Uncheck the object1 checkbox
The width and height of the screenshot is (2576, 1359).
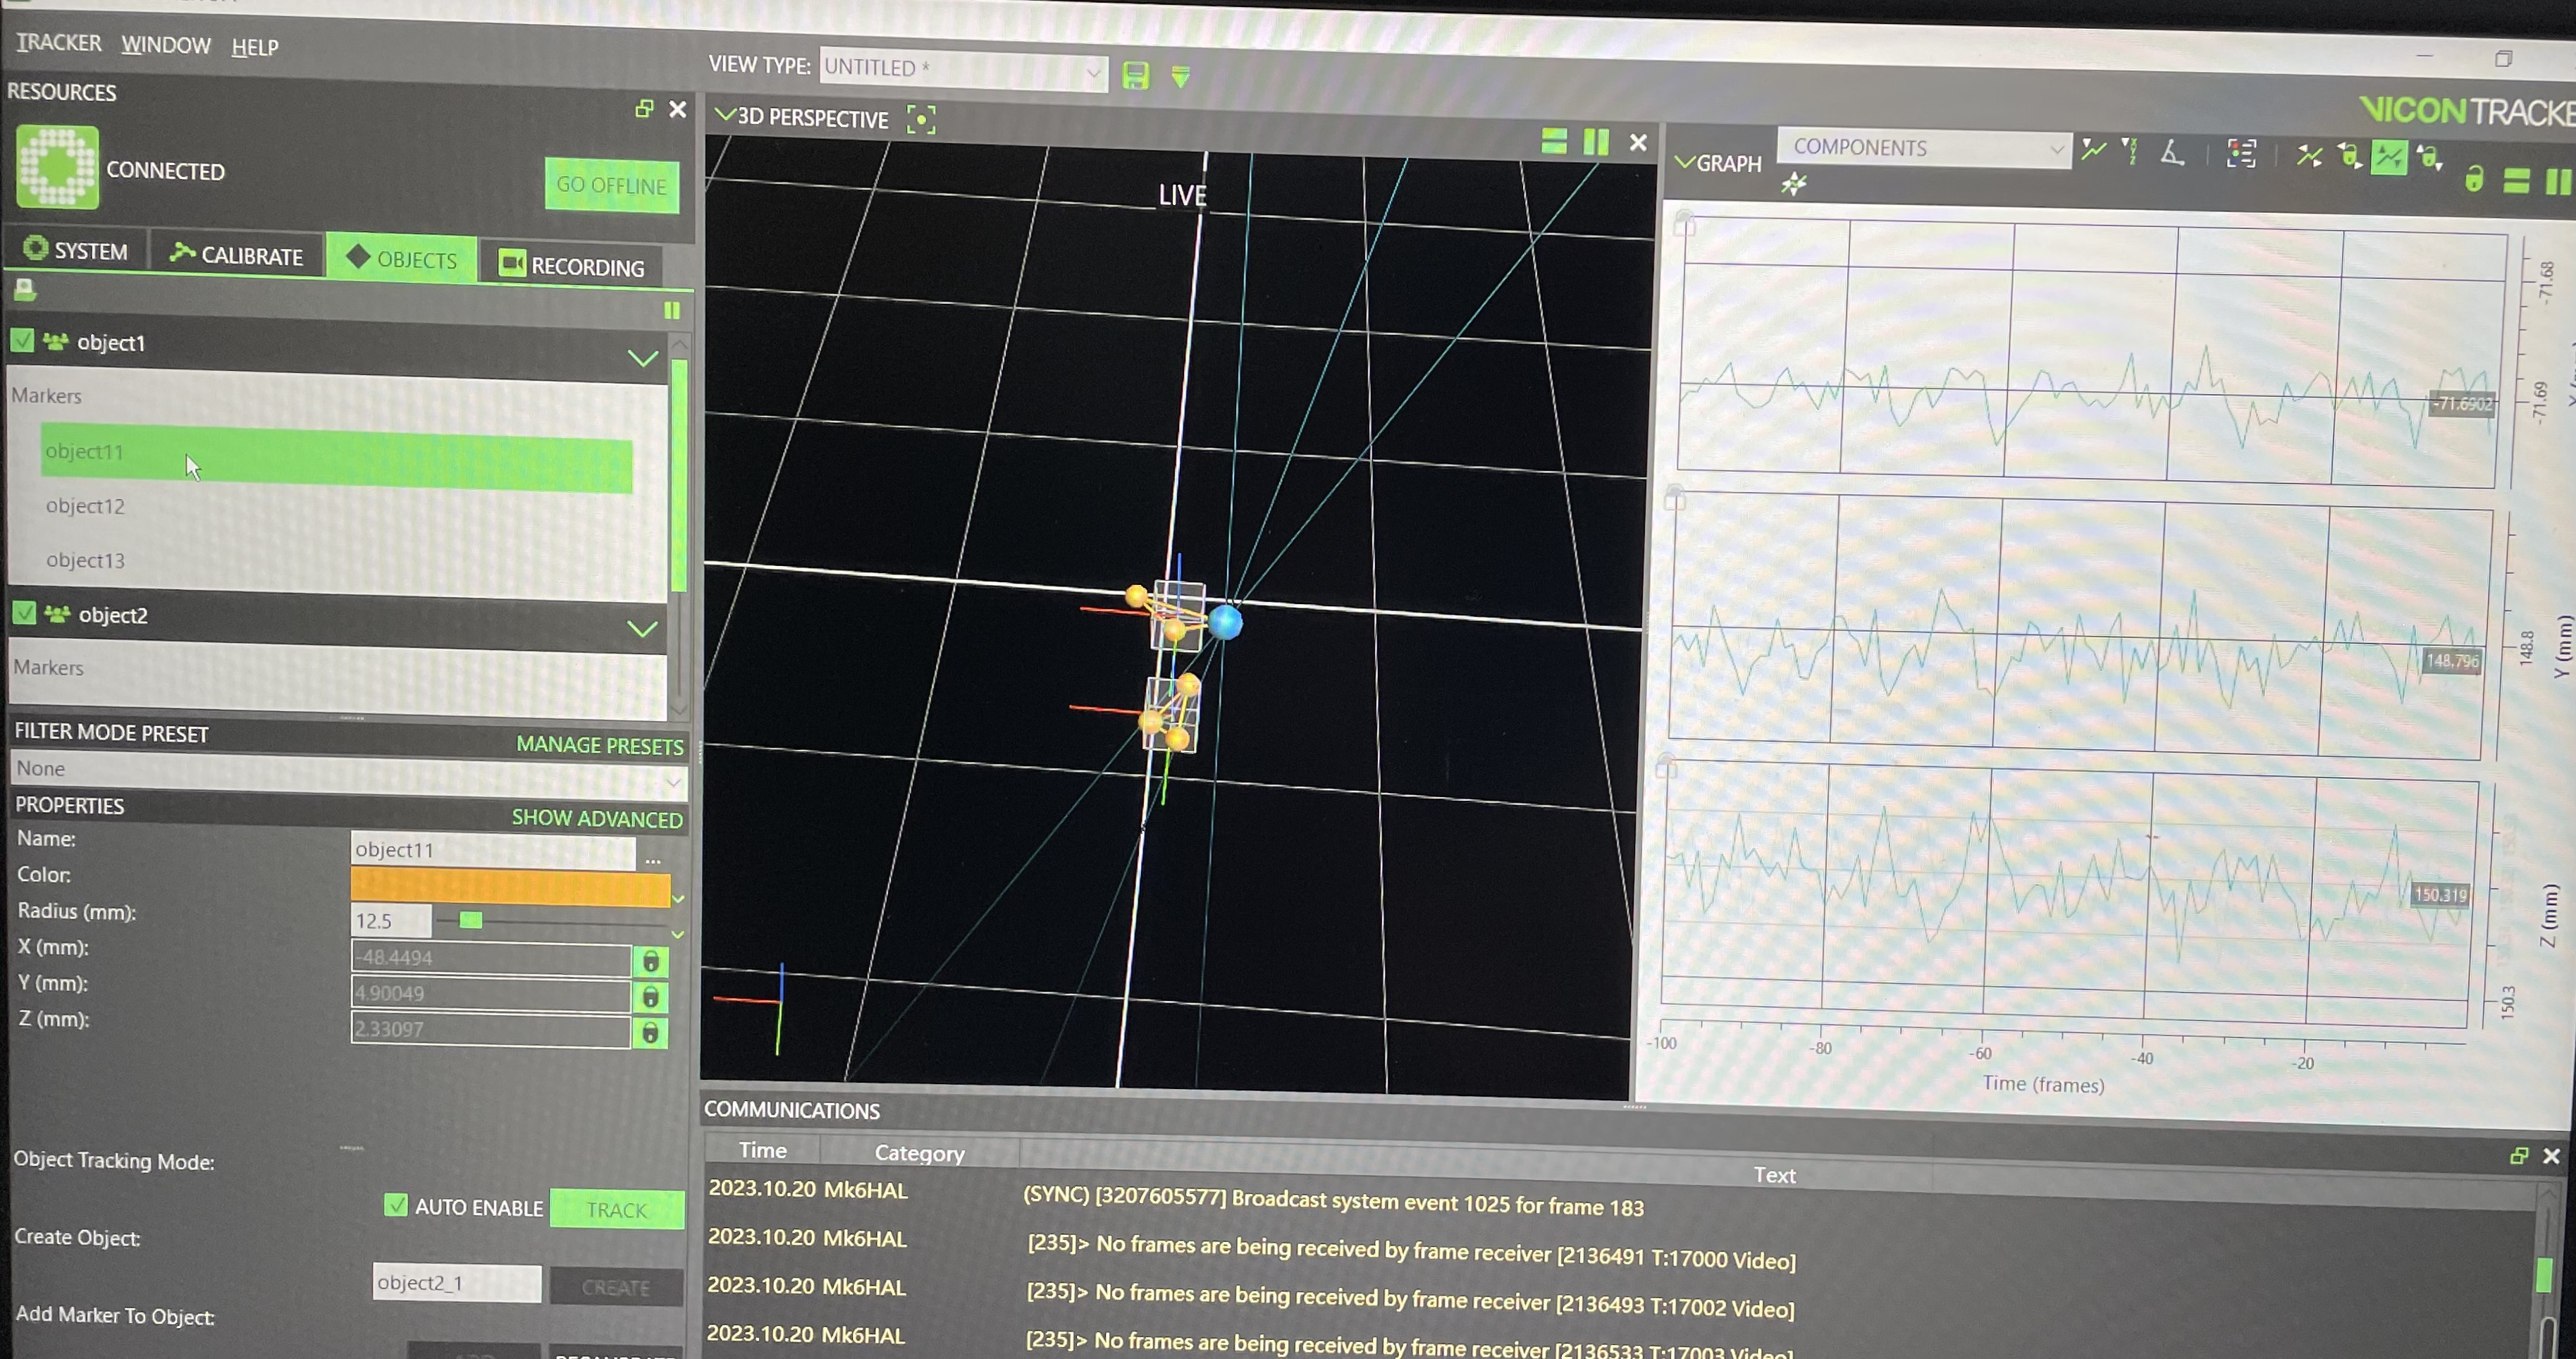23,341
